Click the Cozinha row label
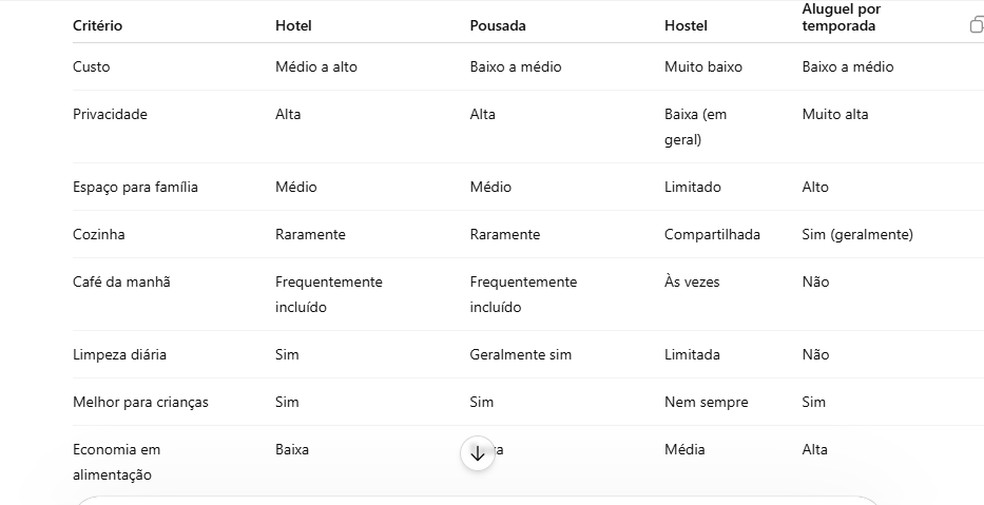Image resolution: width=984 pixels, height=505 pixels. [99, 234]
